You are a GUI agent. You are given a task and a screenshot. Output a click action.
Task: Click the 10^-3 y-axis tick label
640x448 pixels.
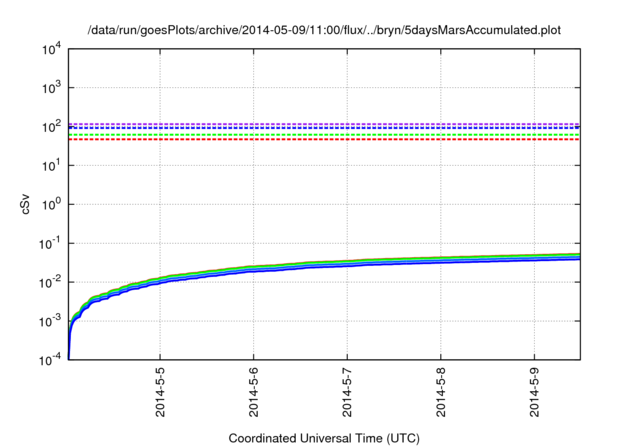click(x=49, y=321)
